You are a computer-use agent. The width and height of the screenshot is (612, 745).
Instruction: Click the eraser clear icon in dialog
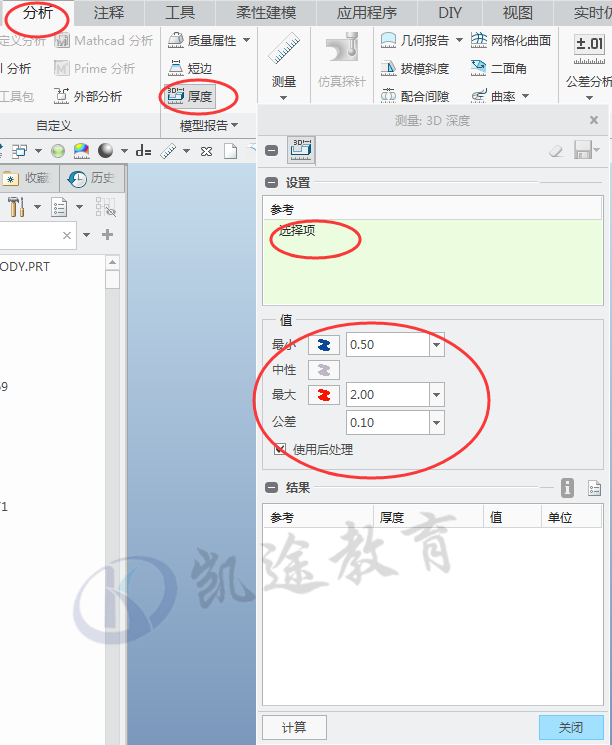pos(555,151)
